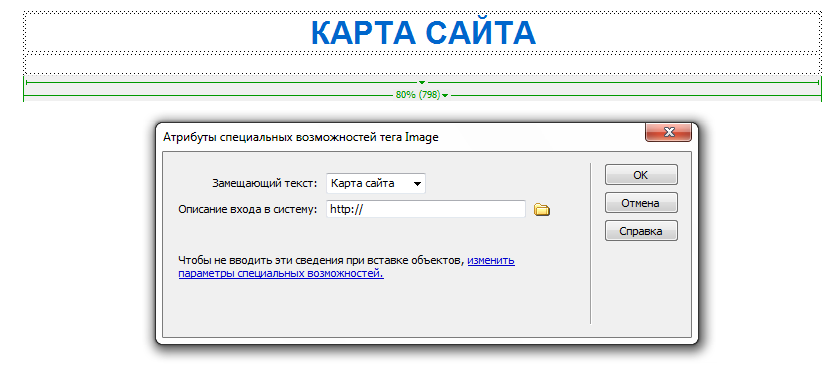The image size is (839, 375).
Task: Select the 80% (798) table width label
Action: (418, 95)
